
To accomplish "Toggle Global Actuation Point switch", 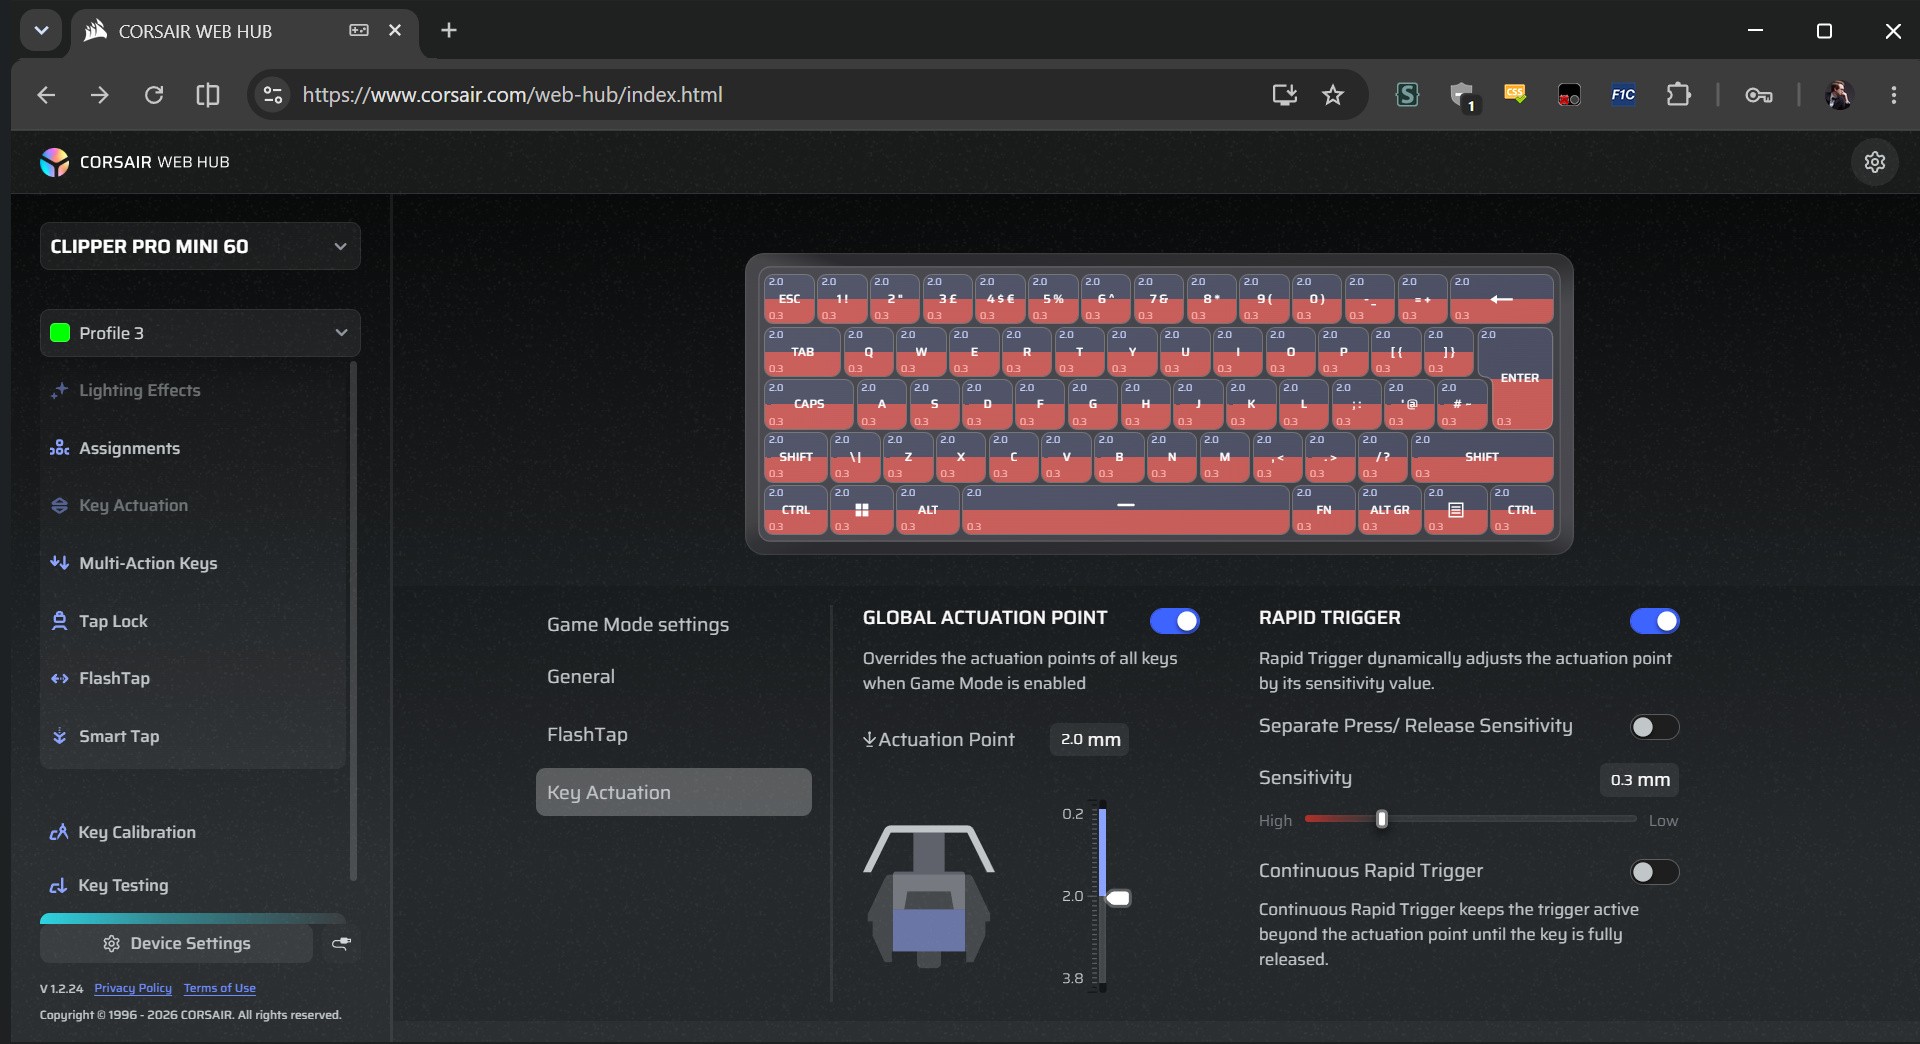I will (x=1174, y=621).
